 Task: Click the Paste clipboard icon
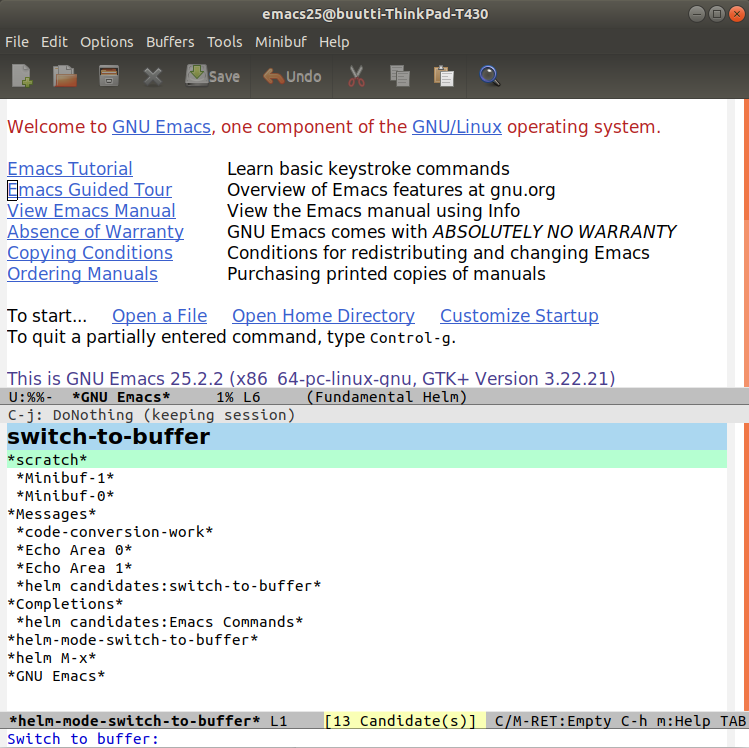[x=444, y=76]
